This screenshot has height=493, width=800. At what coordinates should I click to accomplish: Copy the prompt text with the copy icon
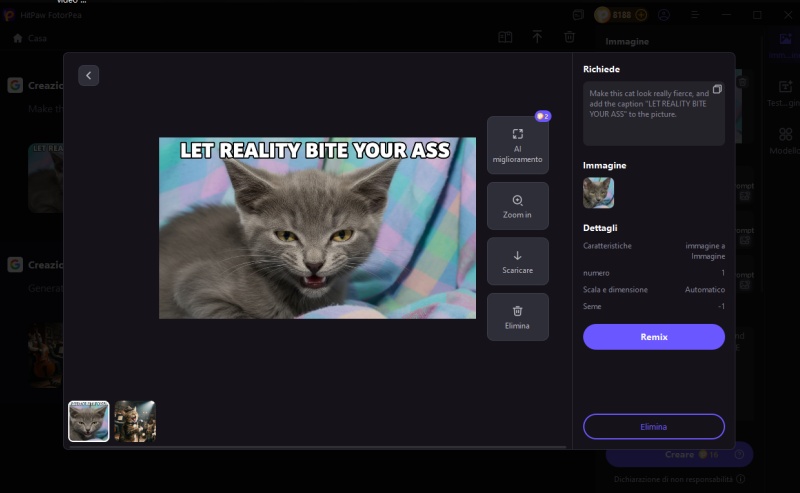coord(717,90)
